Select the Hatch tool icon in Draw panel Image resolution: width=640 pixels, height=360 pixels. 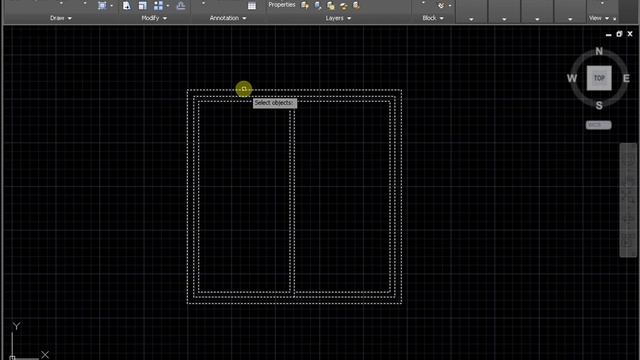(102, 5)
